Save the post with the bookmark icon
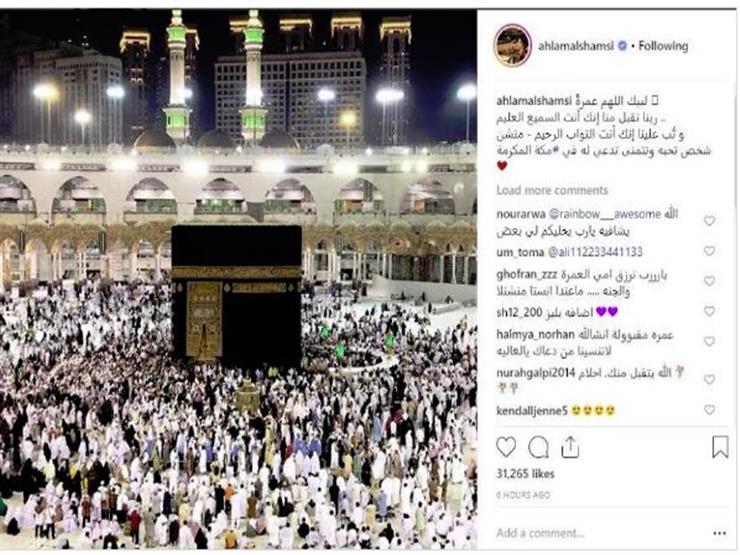 click(720, 447)
